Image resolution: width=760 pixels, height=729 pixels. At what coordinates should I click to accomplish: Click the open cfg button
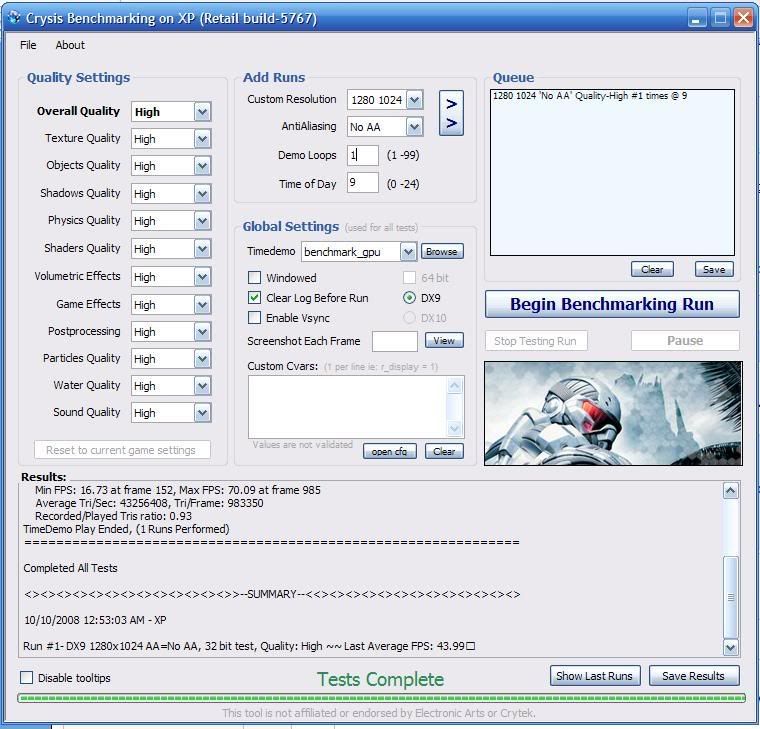(389, 451)
